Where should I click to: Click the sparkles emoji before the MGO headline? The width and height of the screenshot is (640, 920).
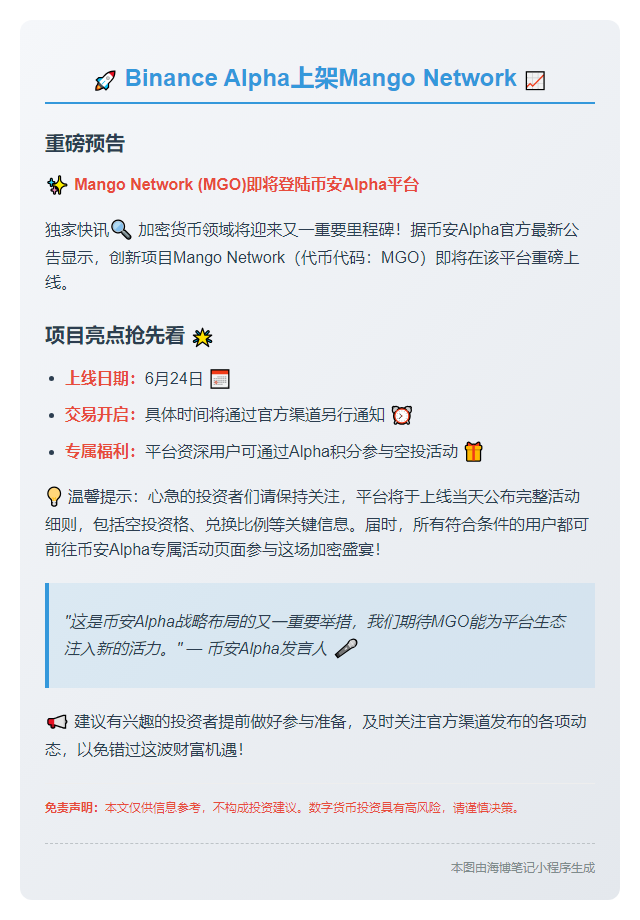(x=57, y=185)
